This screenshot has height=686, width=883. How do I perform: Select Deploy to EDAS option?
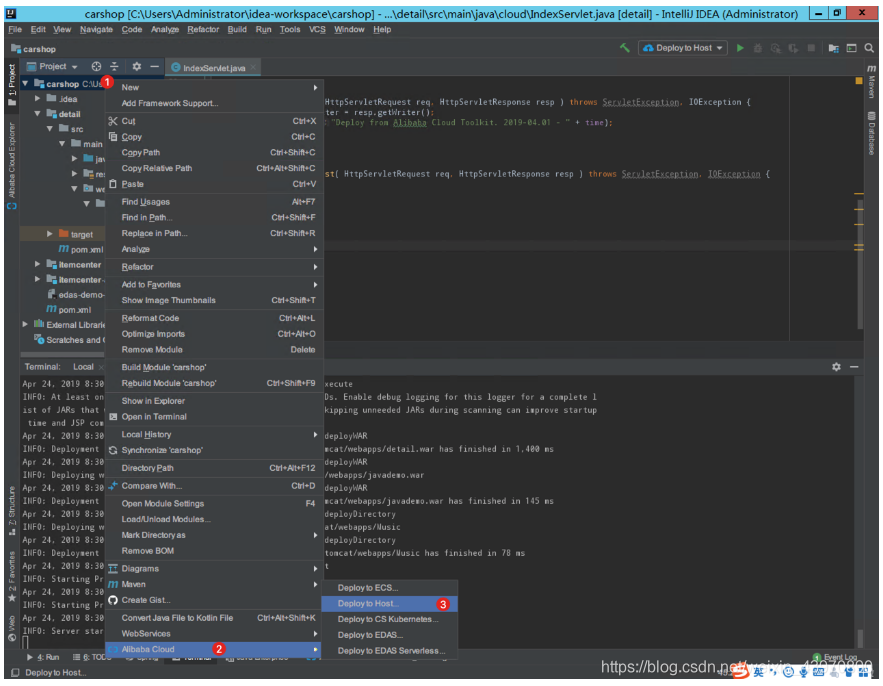(389, 635)
